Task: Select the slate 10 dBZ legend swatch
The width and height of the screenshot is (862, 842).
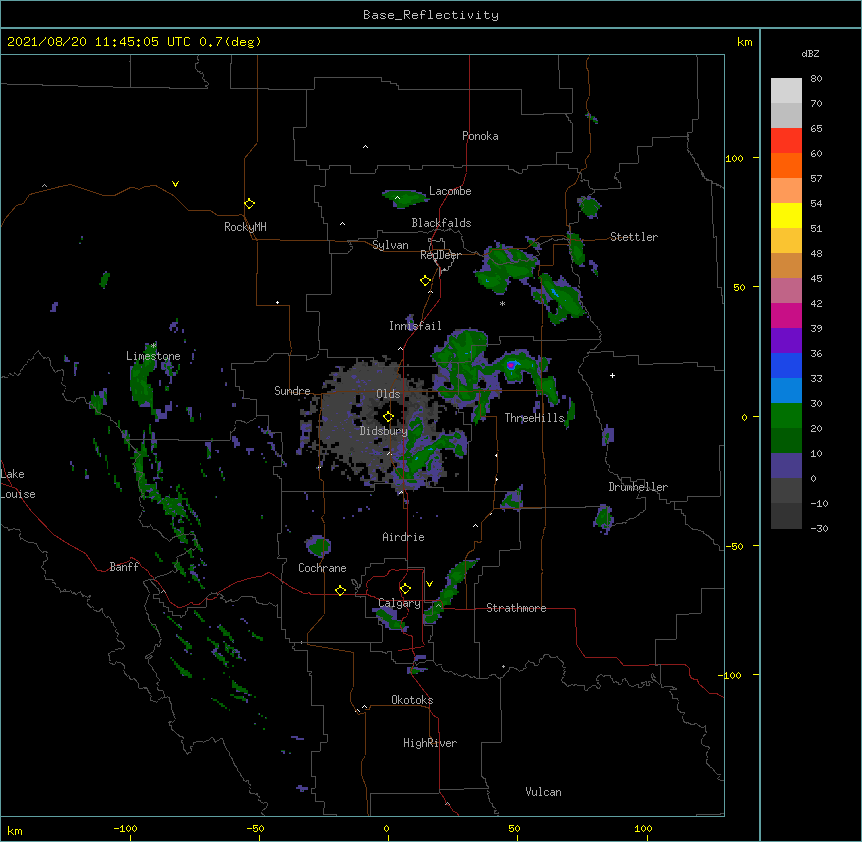Action: (x=786, y=466)
